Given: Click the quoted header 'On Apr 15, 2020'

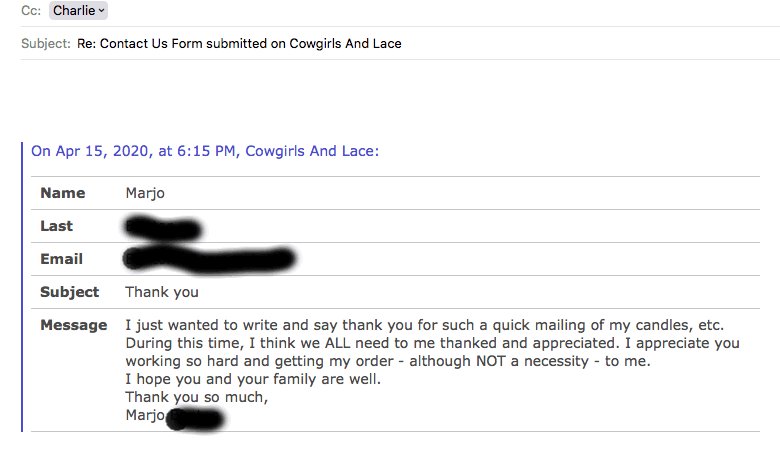Looking at the screenshot, I should 205,152.
